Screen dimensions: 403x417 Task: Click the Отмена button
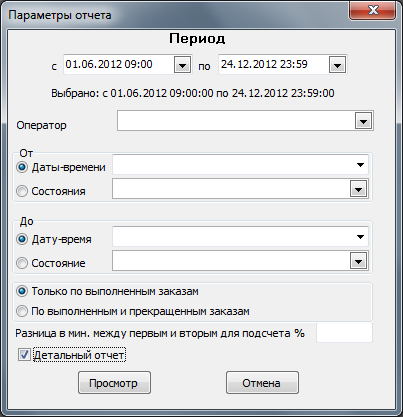tap(262, 383)
